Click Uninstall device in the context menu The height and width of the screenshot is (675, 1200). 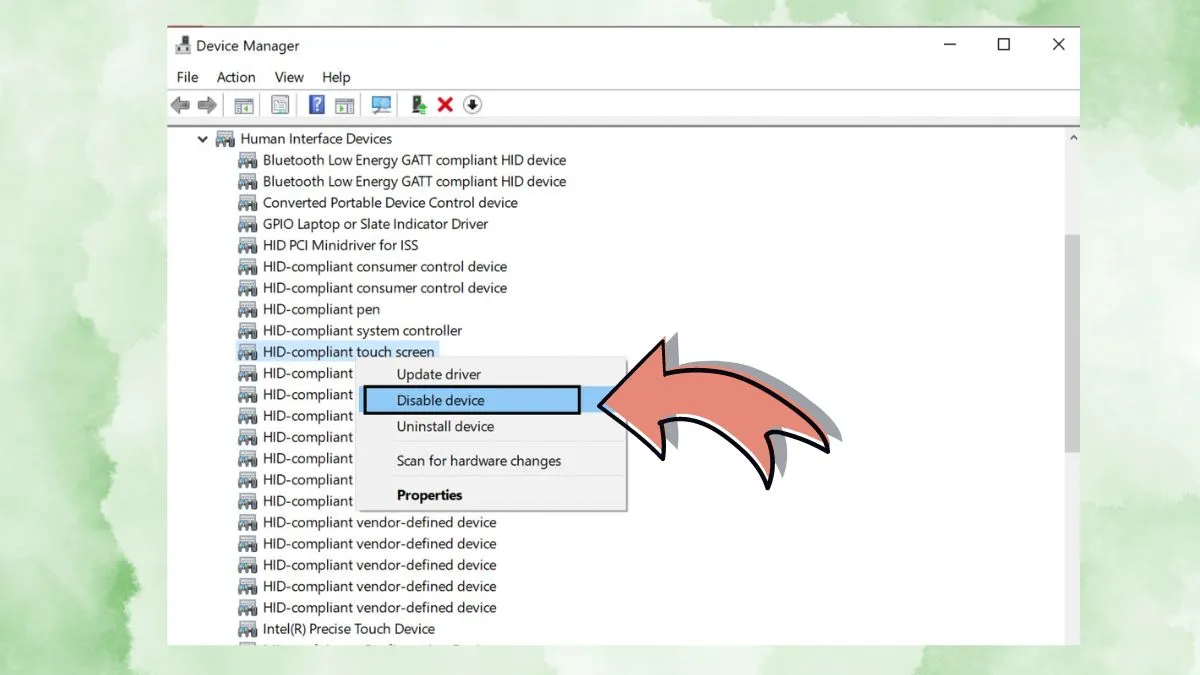click(x=445, y=426)
